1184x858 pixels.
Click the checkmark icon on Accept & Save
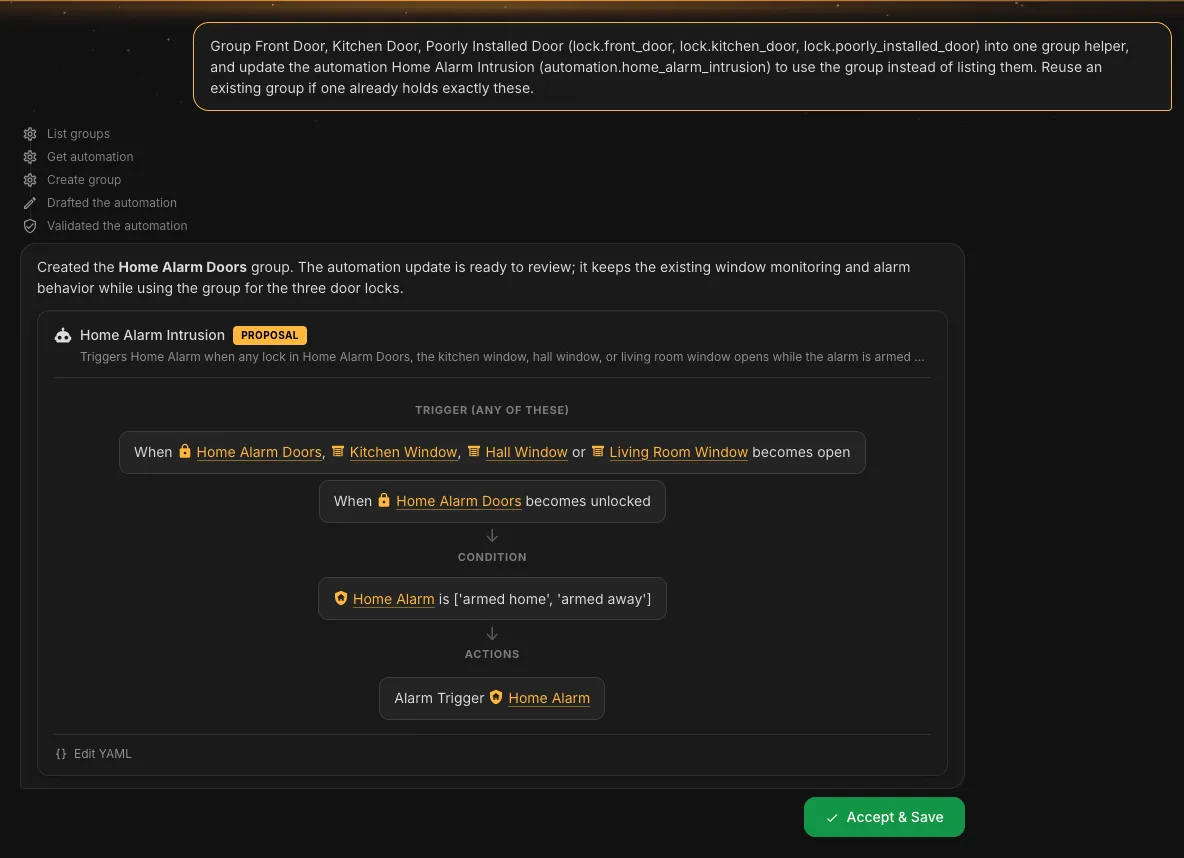point(831,818)
